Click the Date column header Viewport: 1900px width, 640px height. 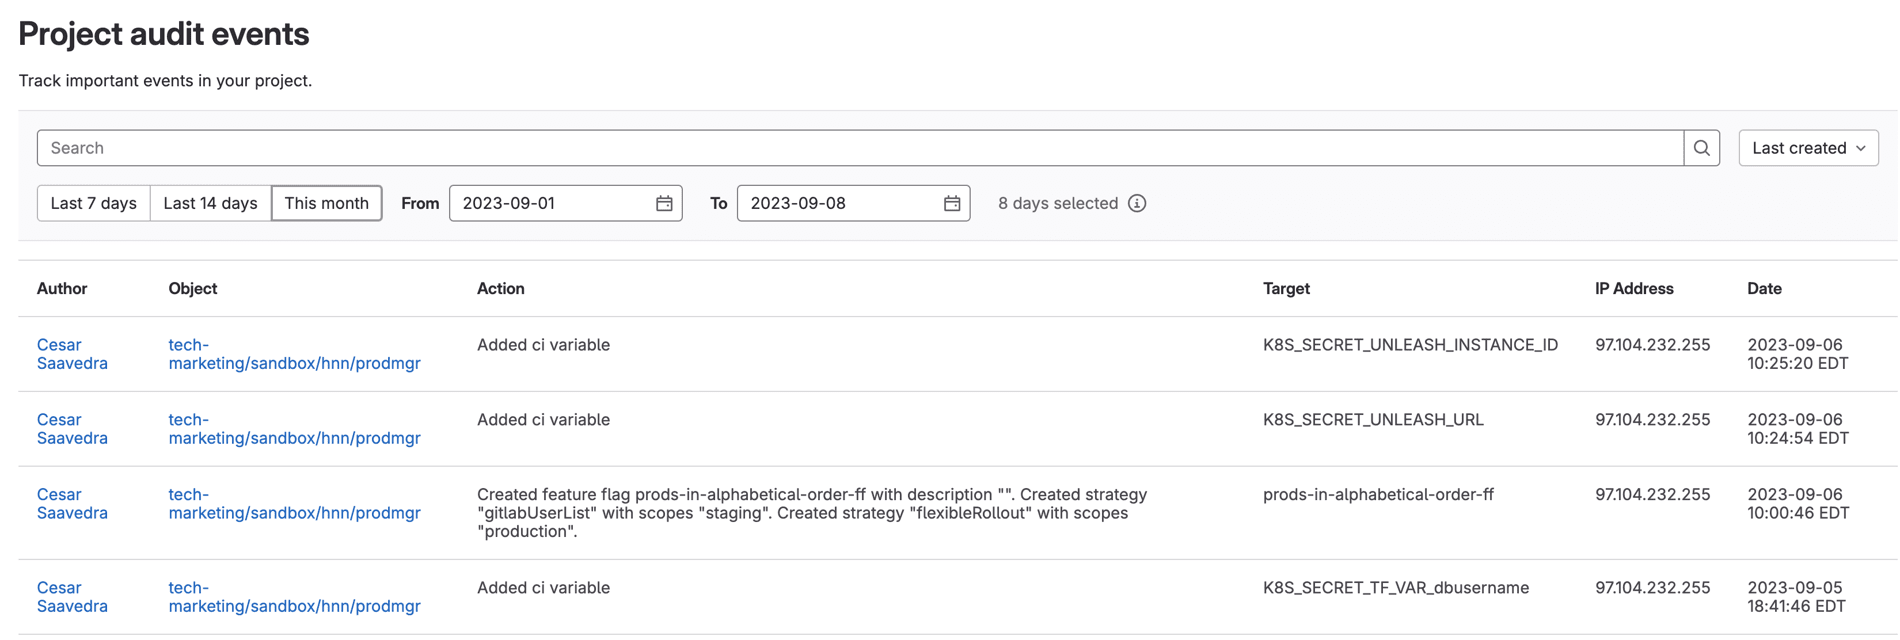point(1764,288)
